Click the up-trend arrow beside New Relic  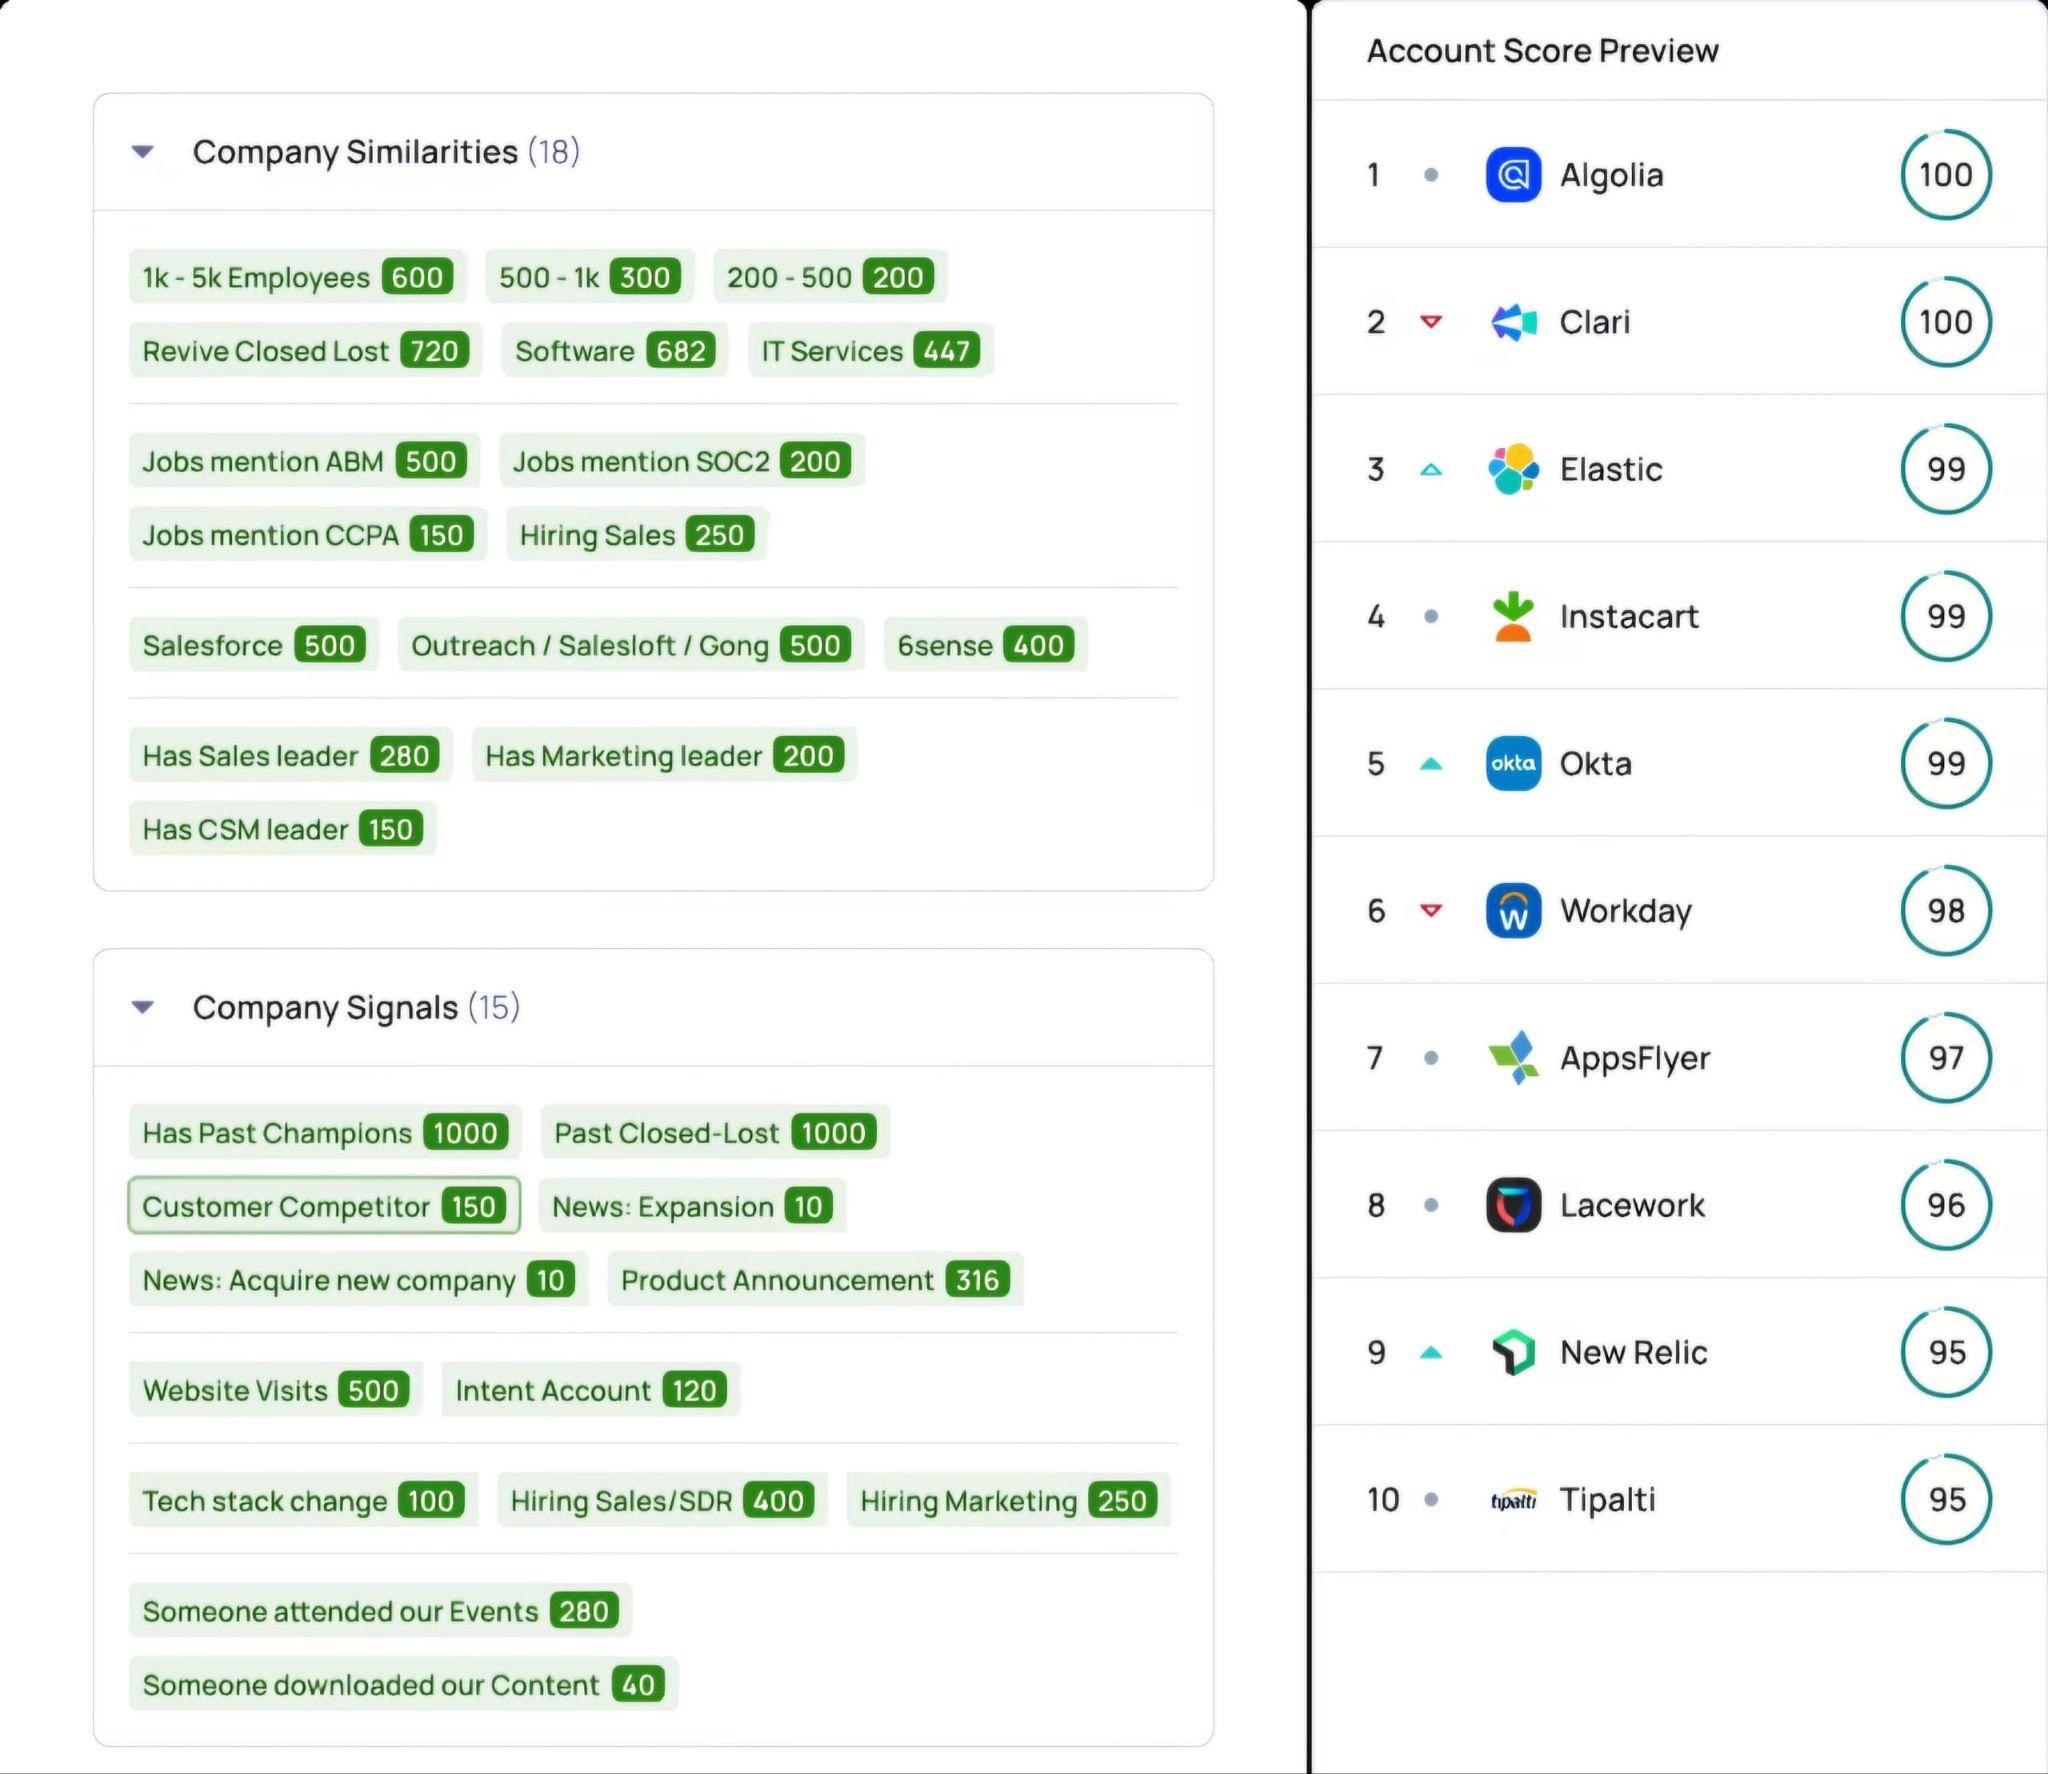[x=1431, y=1352]
